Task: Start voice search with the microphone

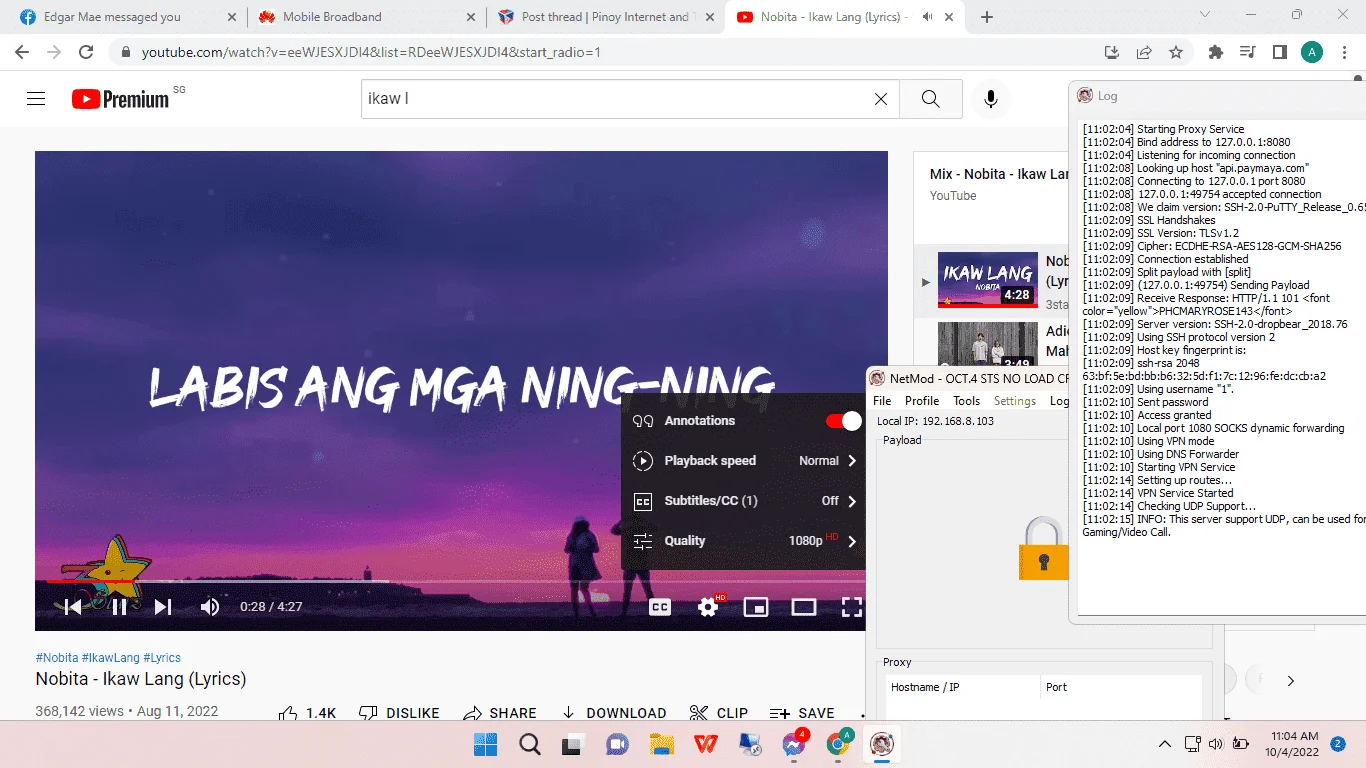Action: pos(991,99)
